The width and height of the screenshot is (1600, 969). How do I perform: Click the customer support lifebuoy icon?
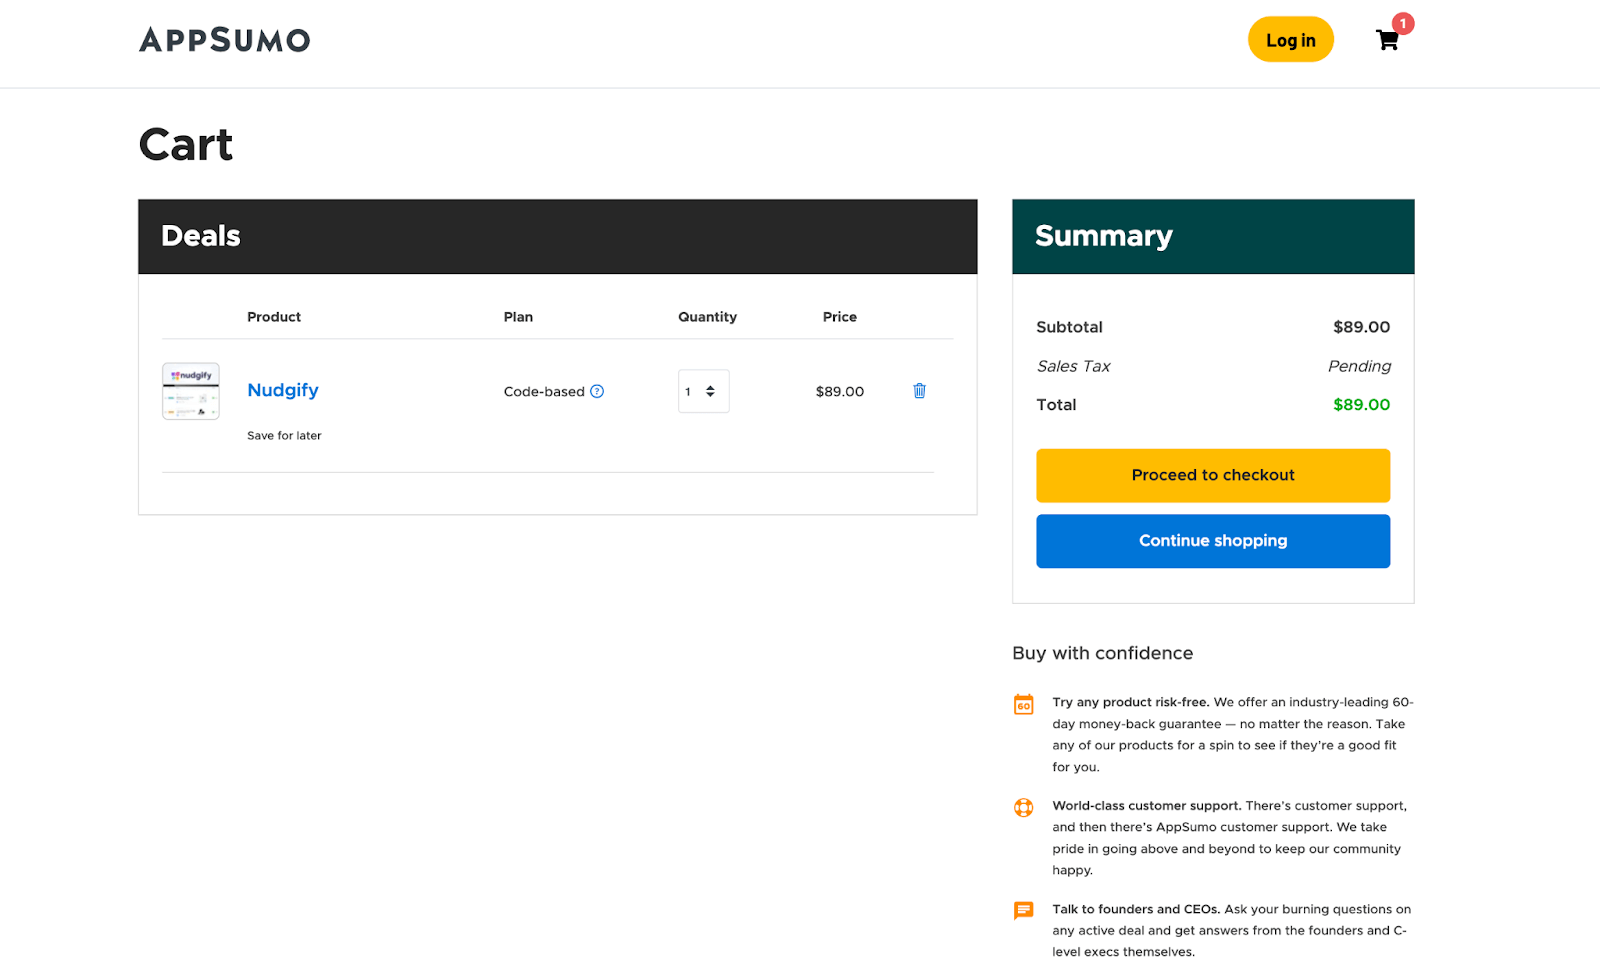(x=1024, y=807)
